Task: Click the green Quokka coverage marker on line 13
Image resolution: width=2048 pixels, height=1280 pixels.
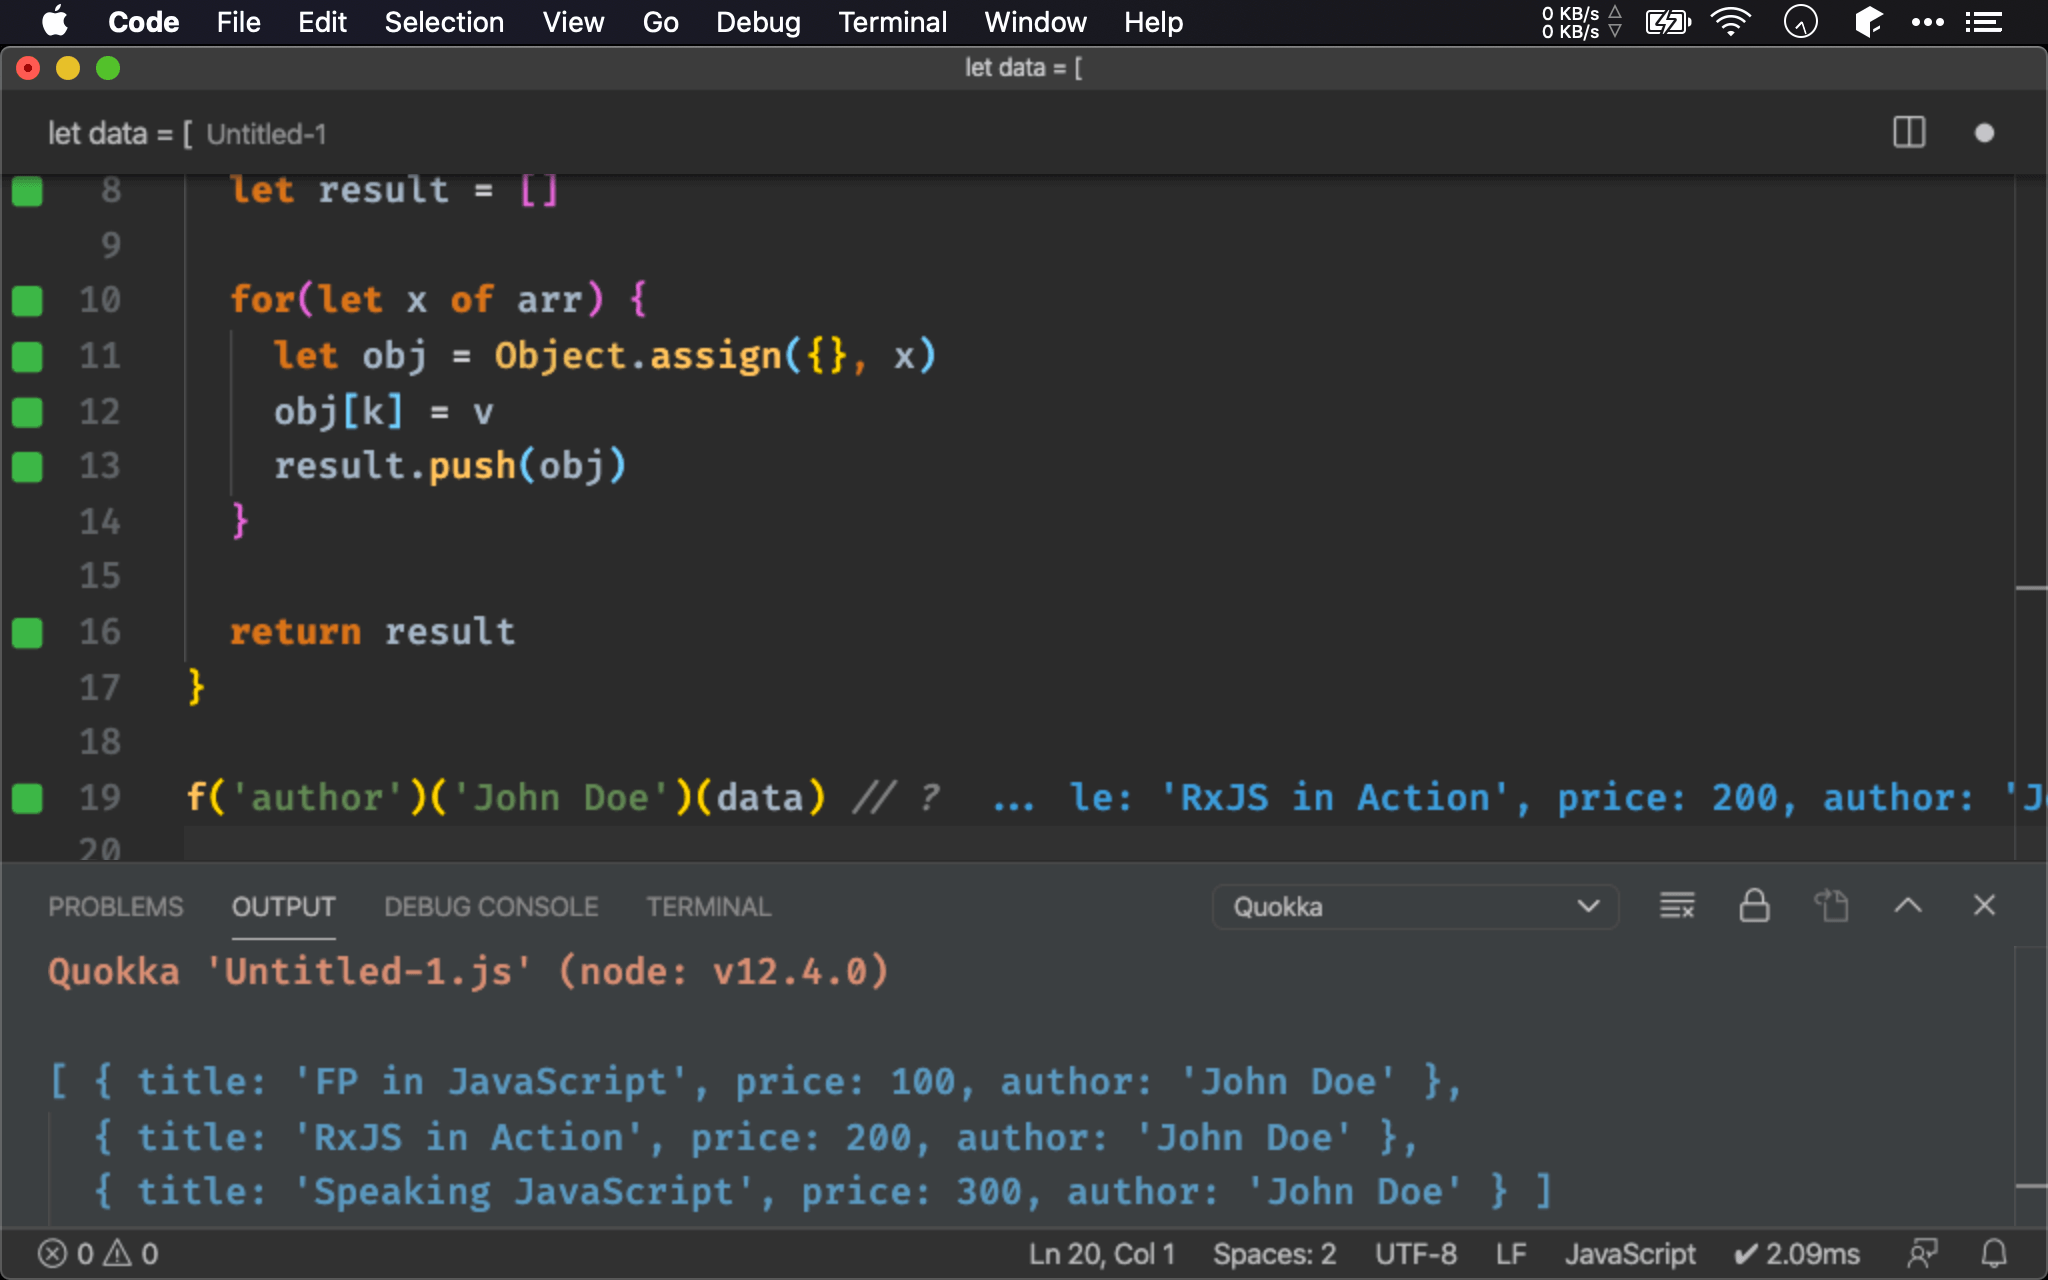Action: click(27, 466)
